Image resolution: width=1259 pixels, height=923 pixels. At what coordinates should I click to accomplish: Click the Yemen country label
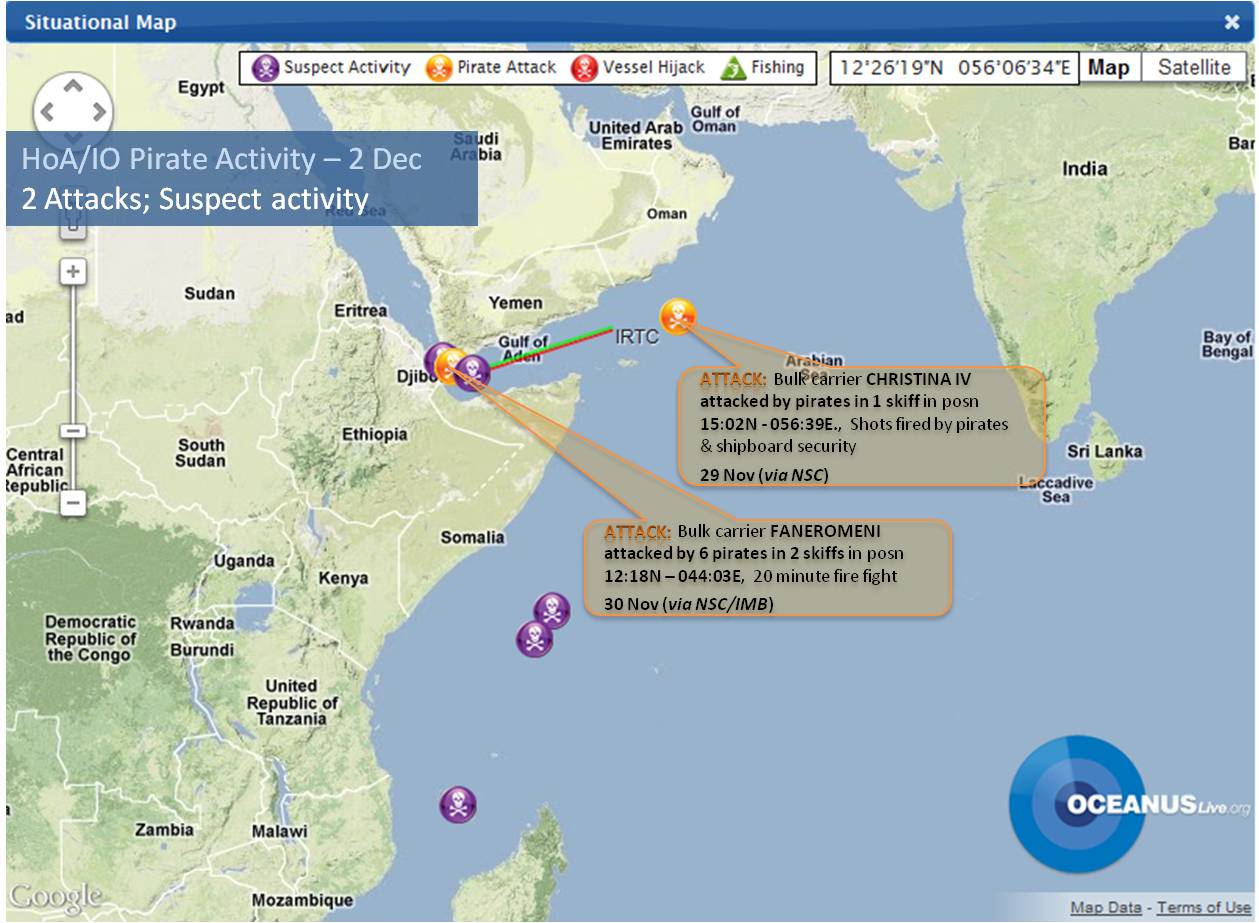(516, 302)
